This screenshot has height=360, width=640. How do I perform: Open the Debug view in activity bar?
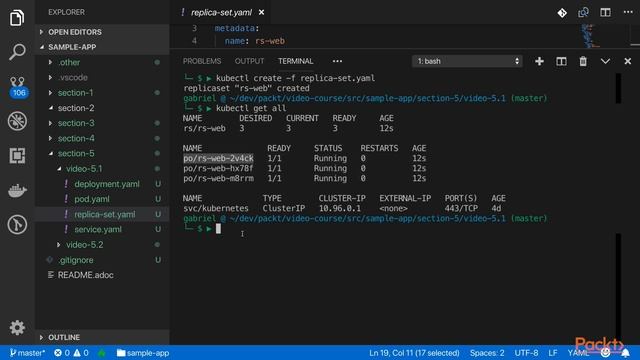[17, 121]
